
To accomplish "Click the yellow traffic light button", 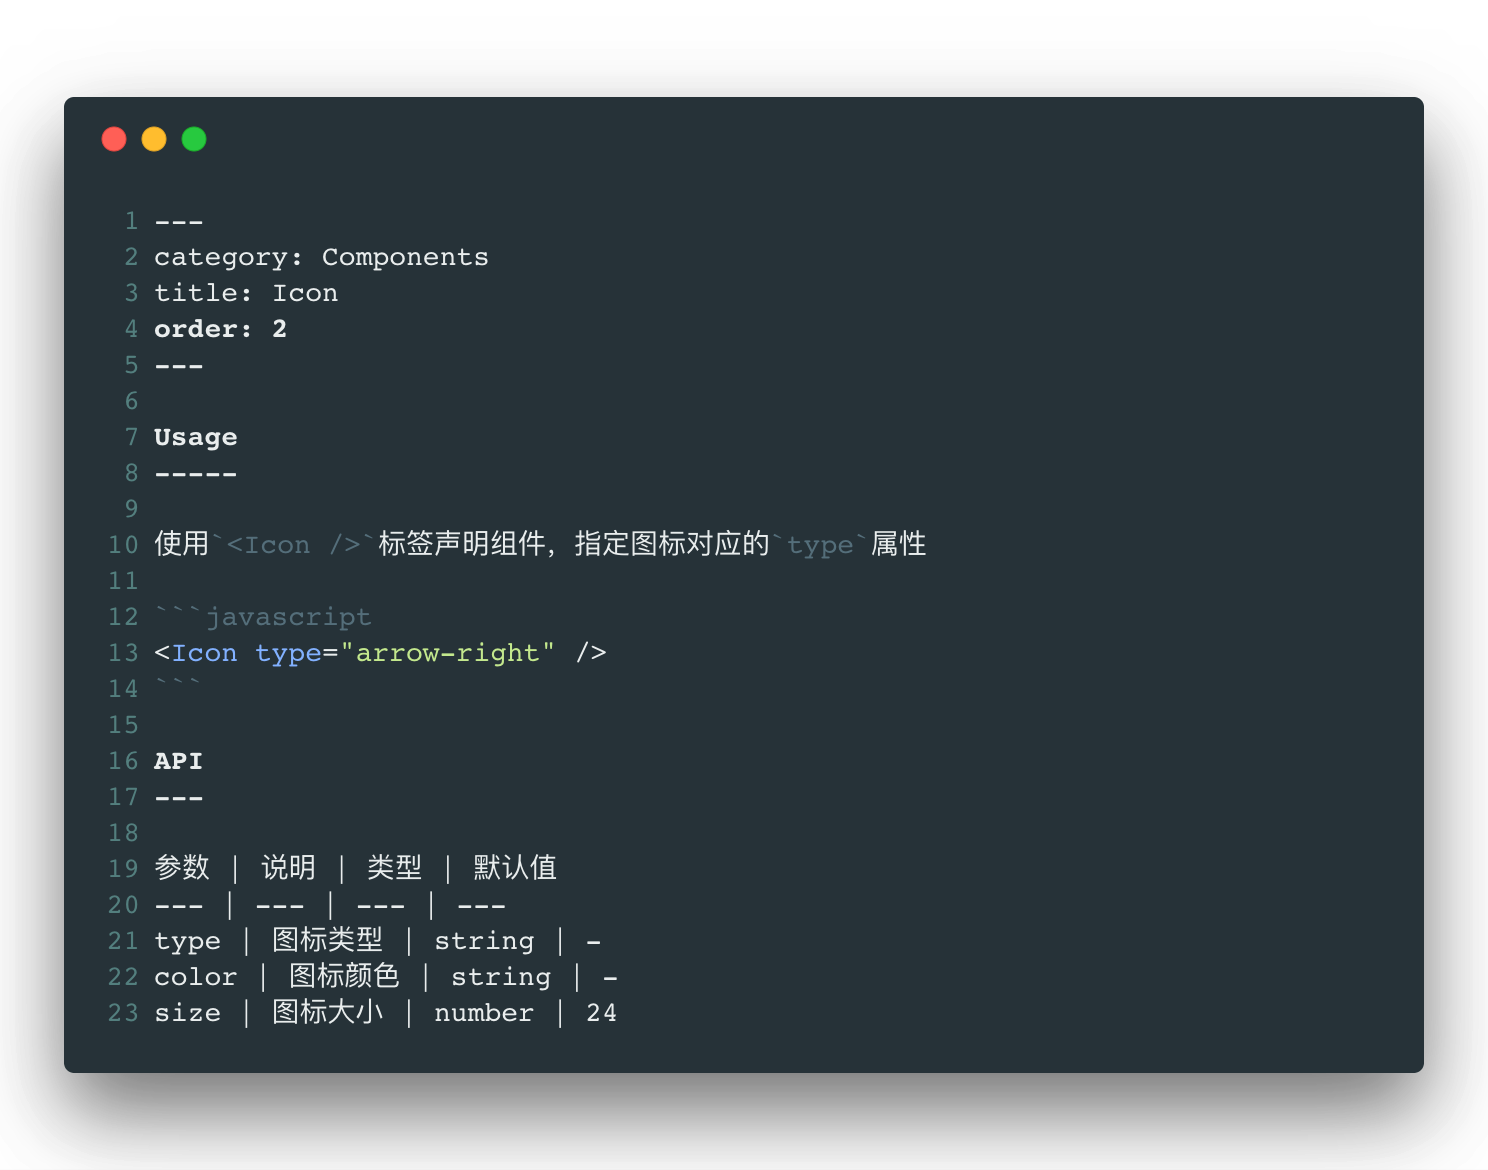I will click(154, 139).
